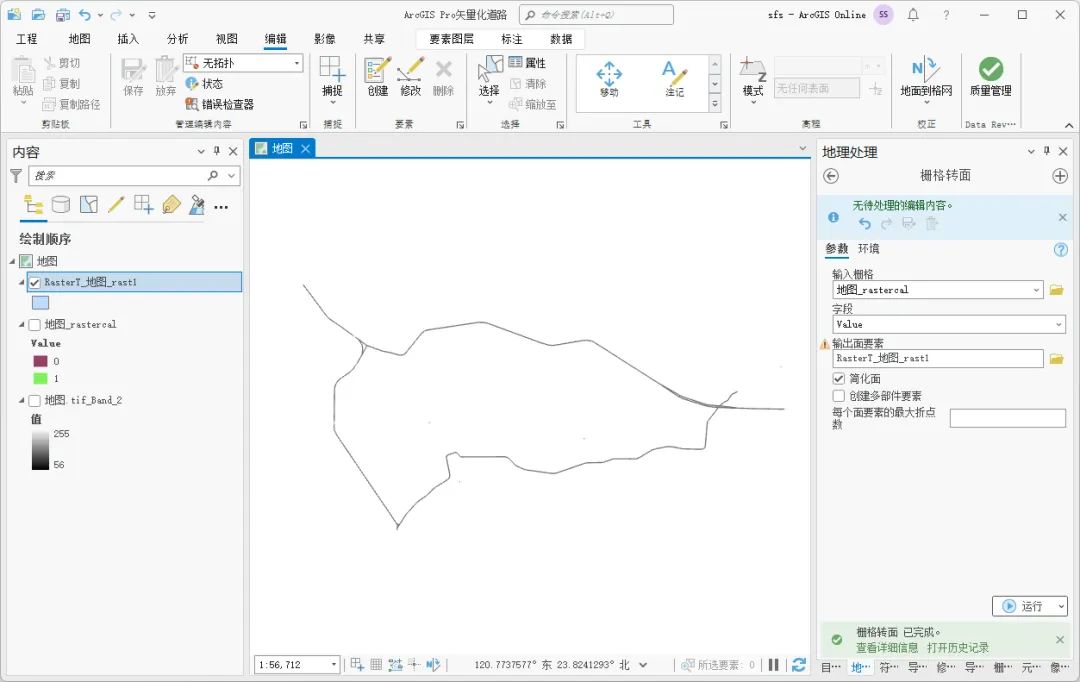
Task: Click the 模式 (Mode) elevation tool
Action: pyautogui.click(x=753, y=80)
